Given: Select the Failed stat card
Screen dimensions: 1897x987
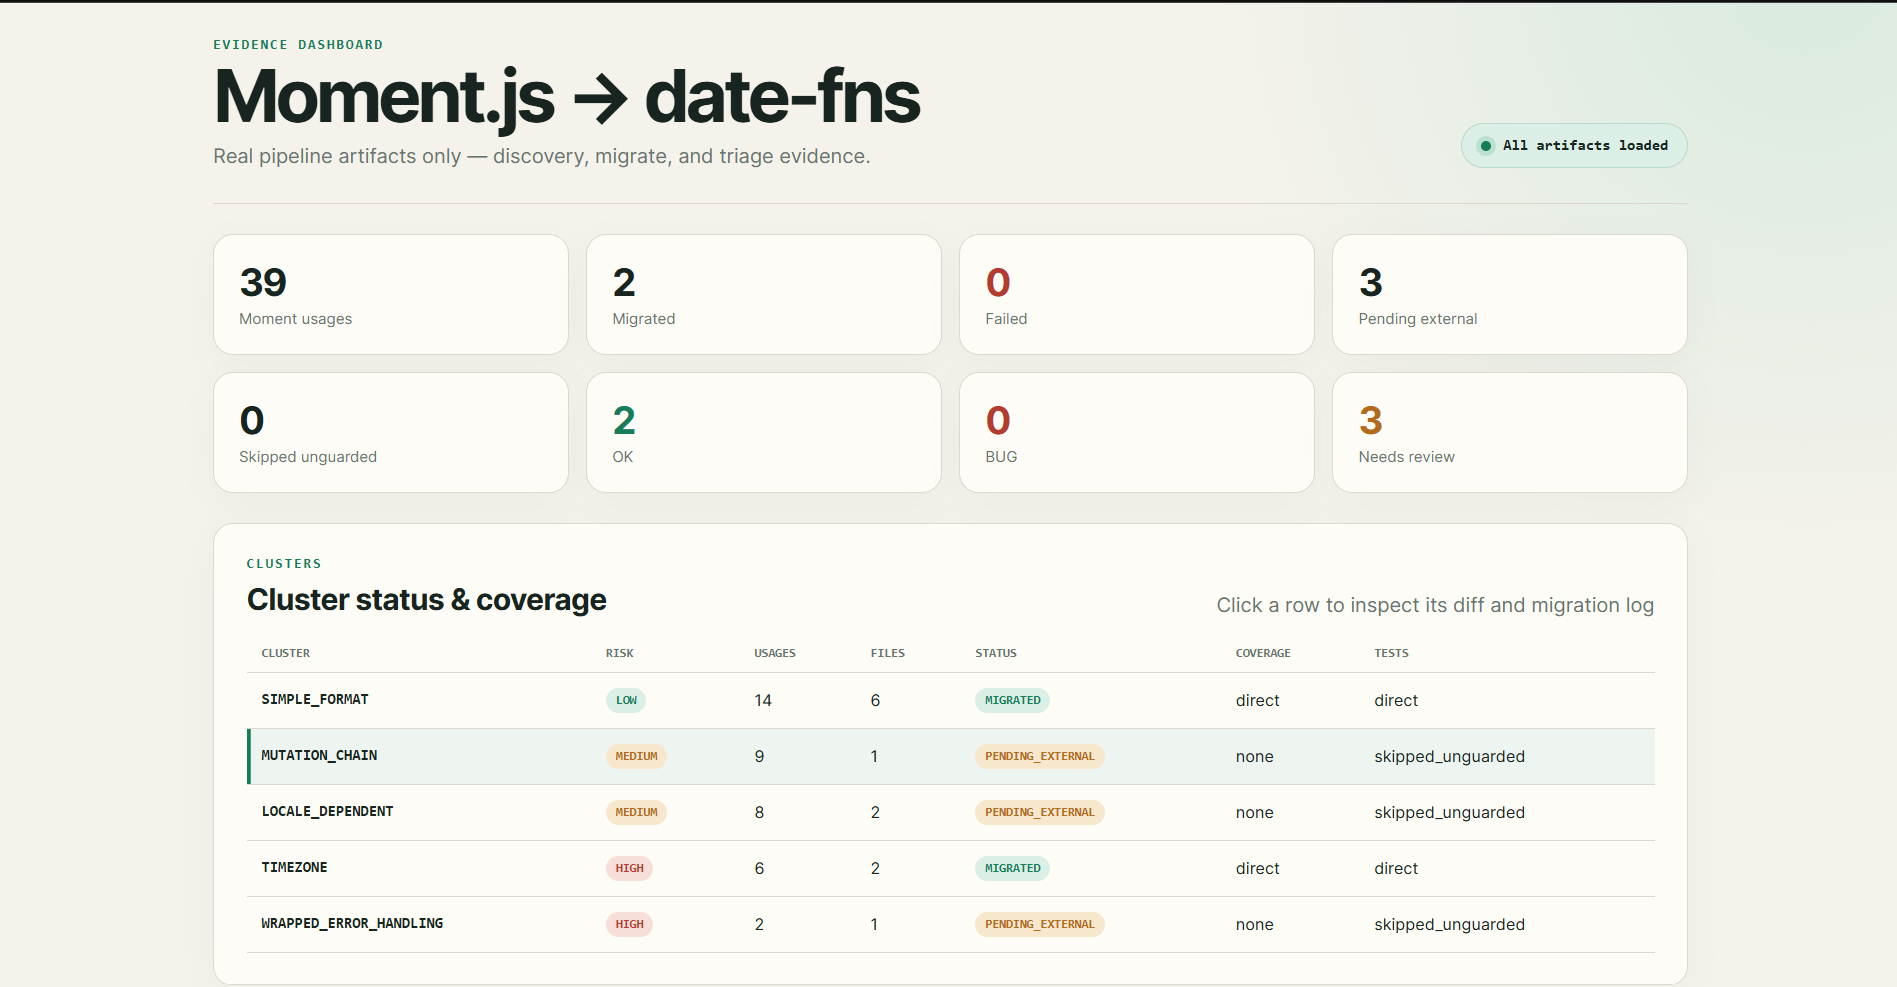Looking at the screenshot, I should click(1137, 294).
